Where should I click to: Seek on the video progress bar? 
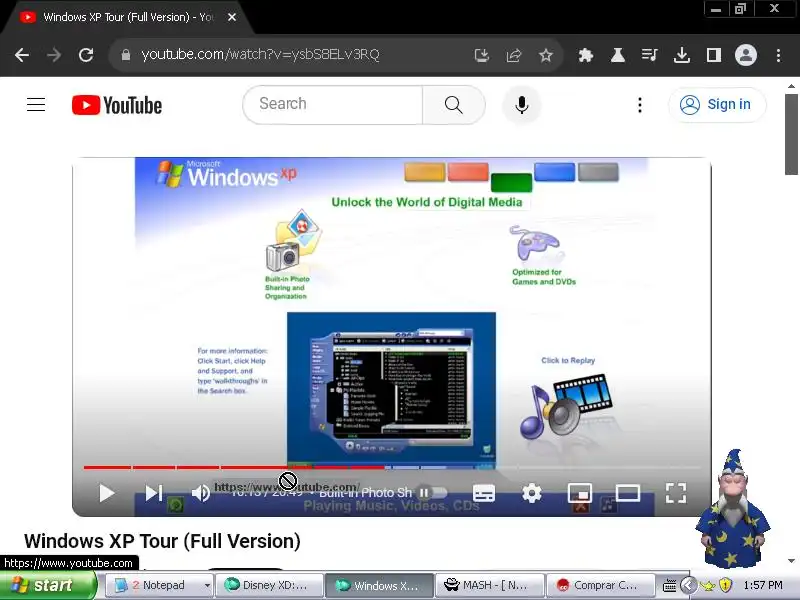pos(392,467)
